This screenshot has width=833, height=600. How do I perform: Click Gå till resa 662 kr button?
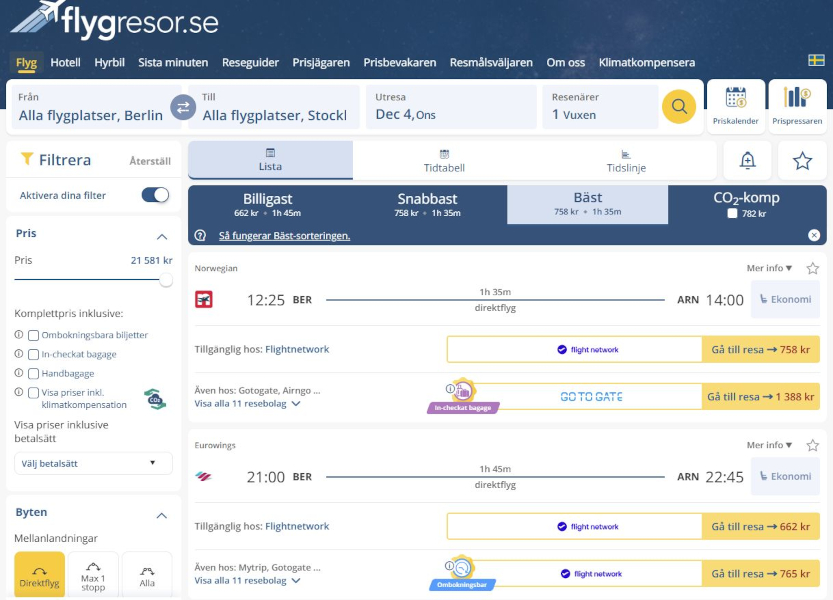click(761, 527)
